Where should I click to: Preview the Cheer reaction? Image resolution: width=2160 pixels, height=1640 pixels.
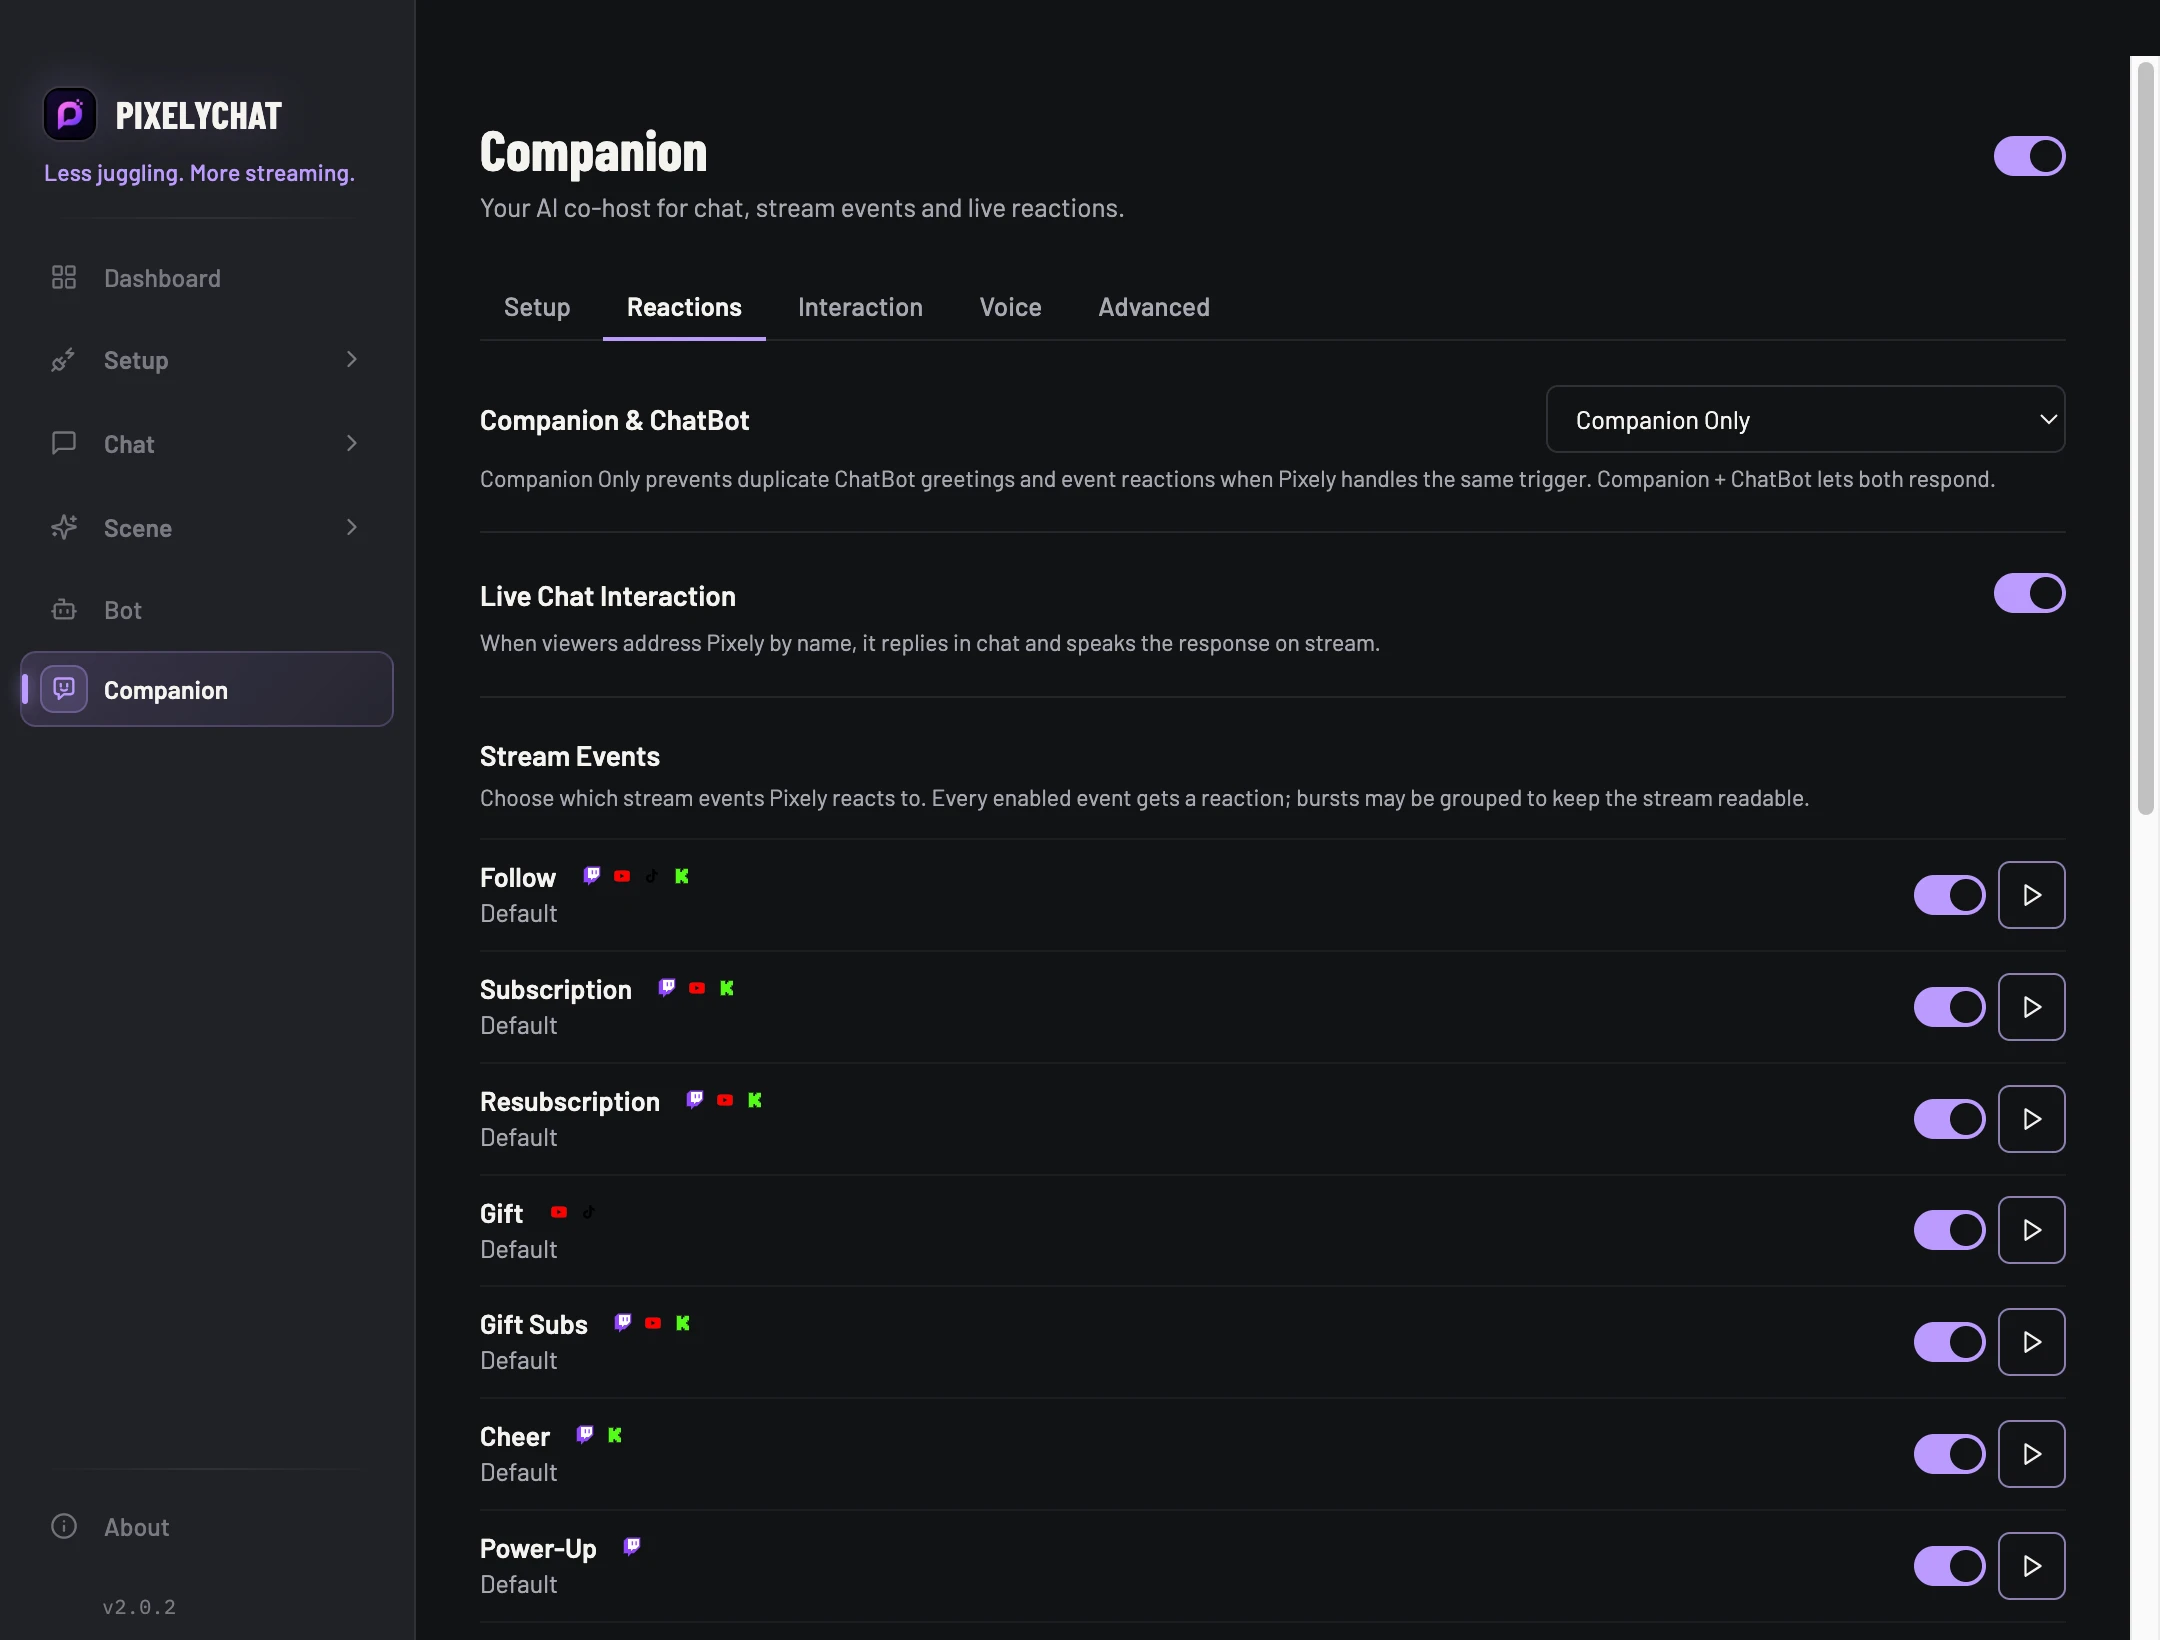(2031, 1454)
